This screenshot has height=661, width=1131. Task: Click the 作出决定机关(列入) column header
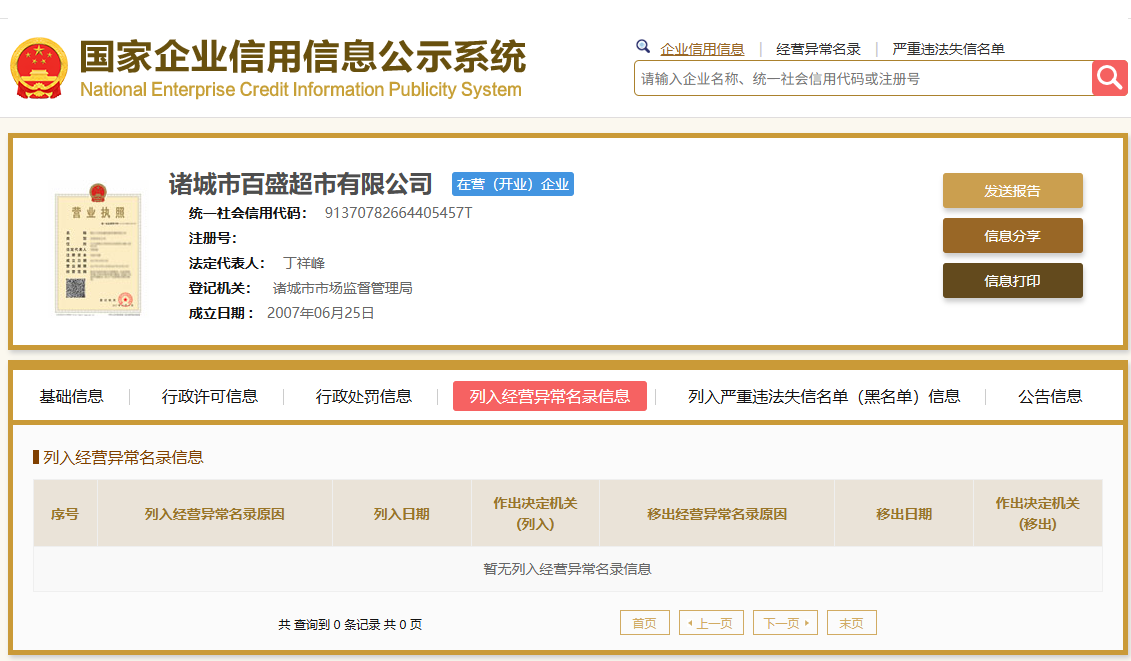pos(535,514)
